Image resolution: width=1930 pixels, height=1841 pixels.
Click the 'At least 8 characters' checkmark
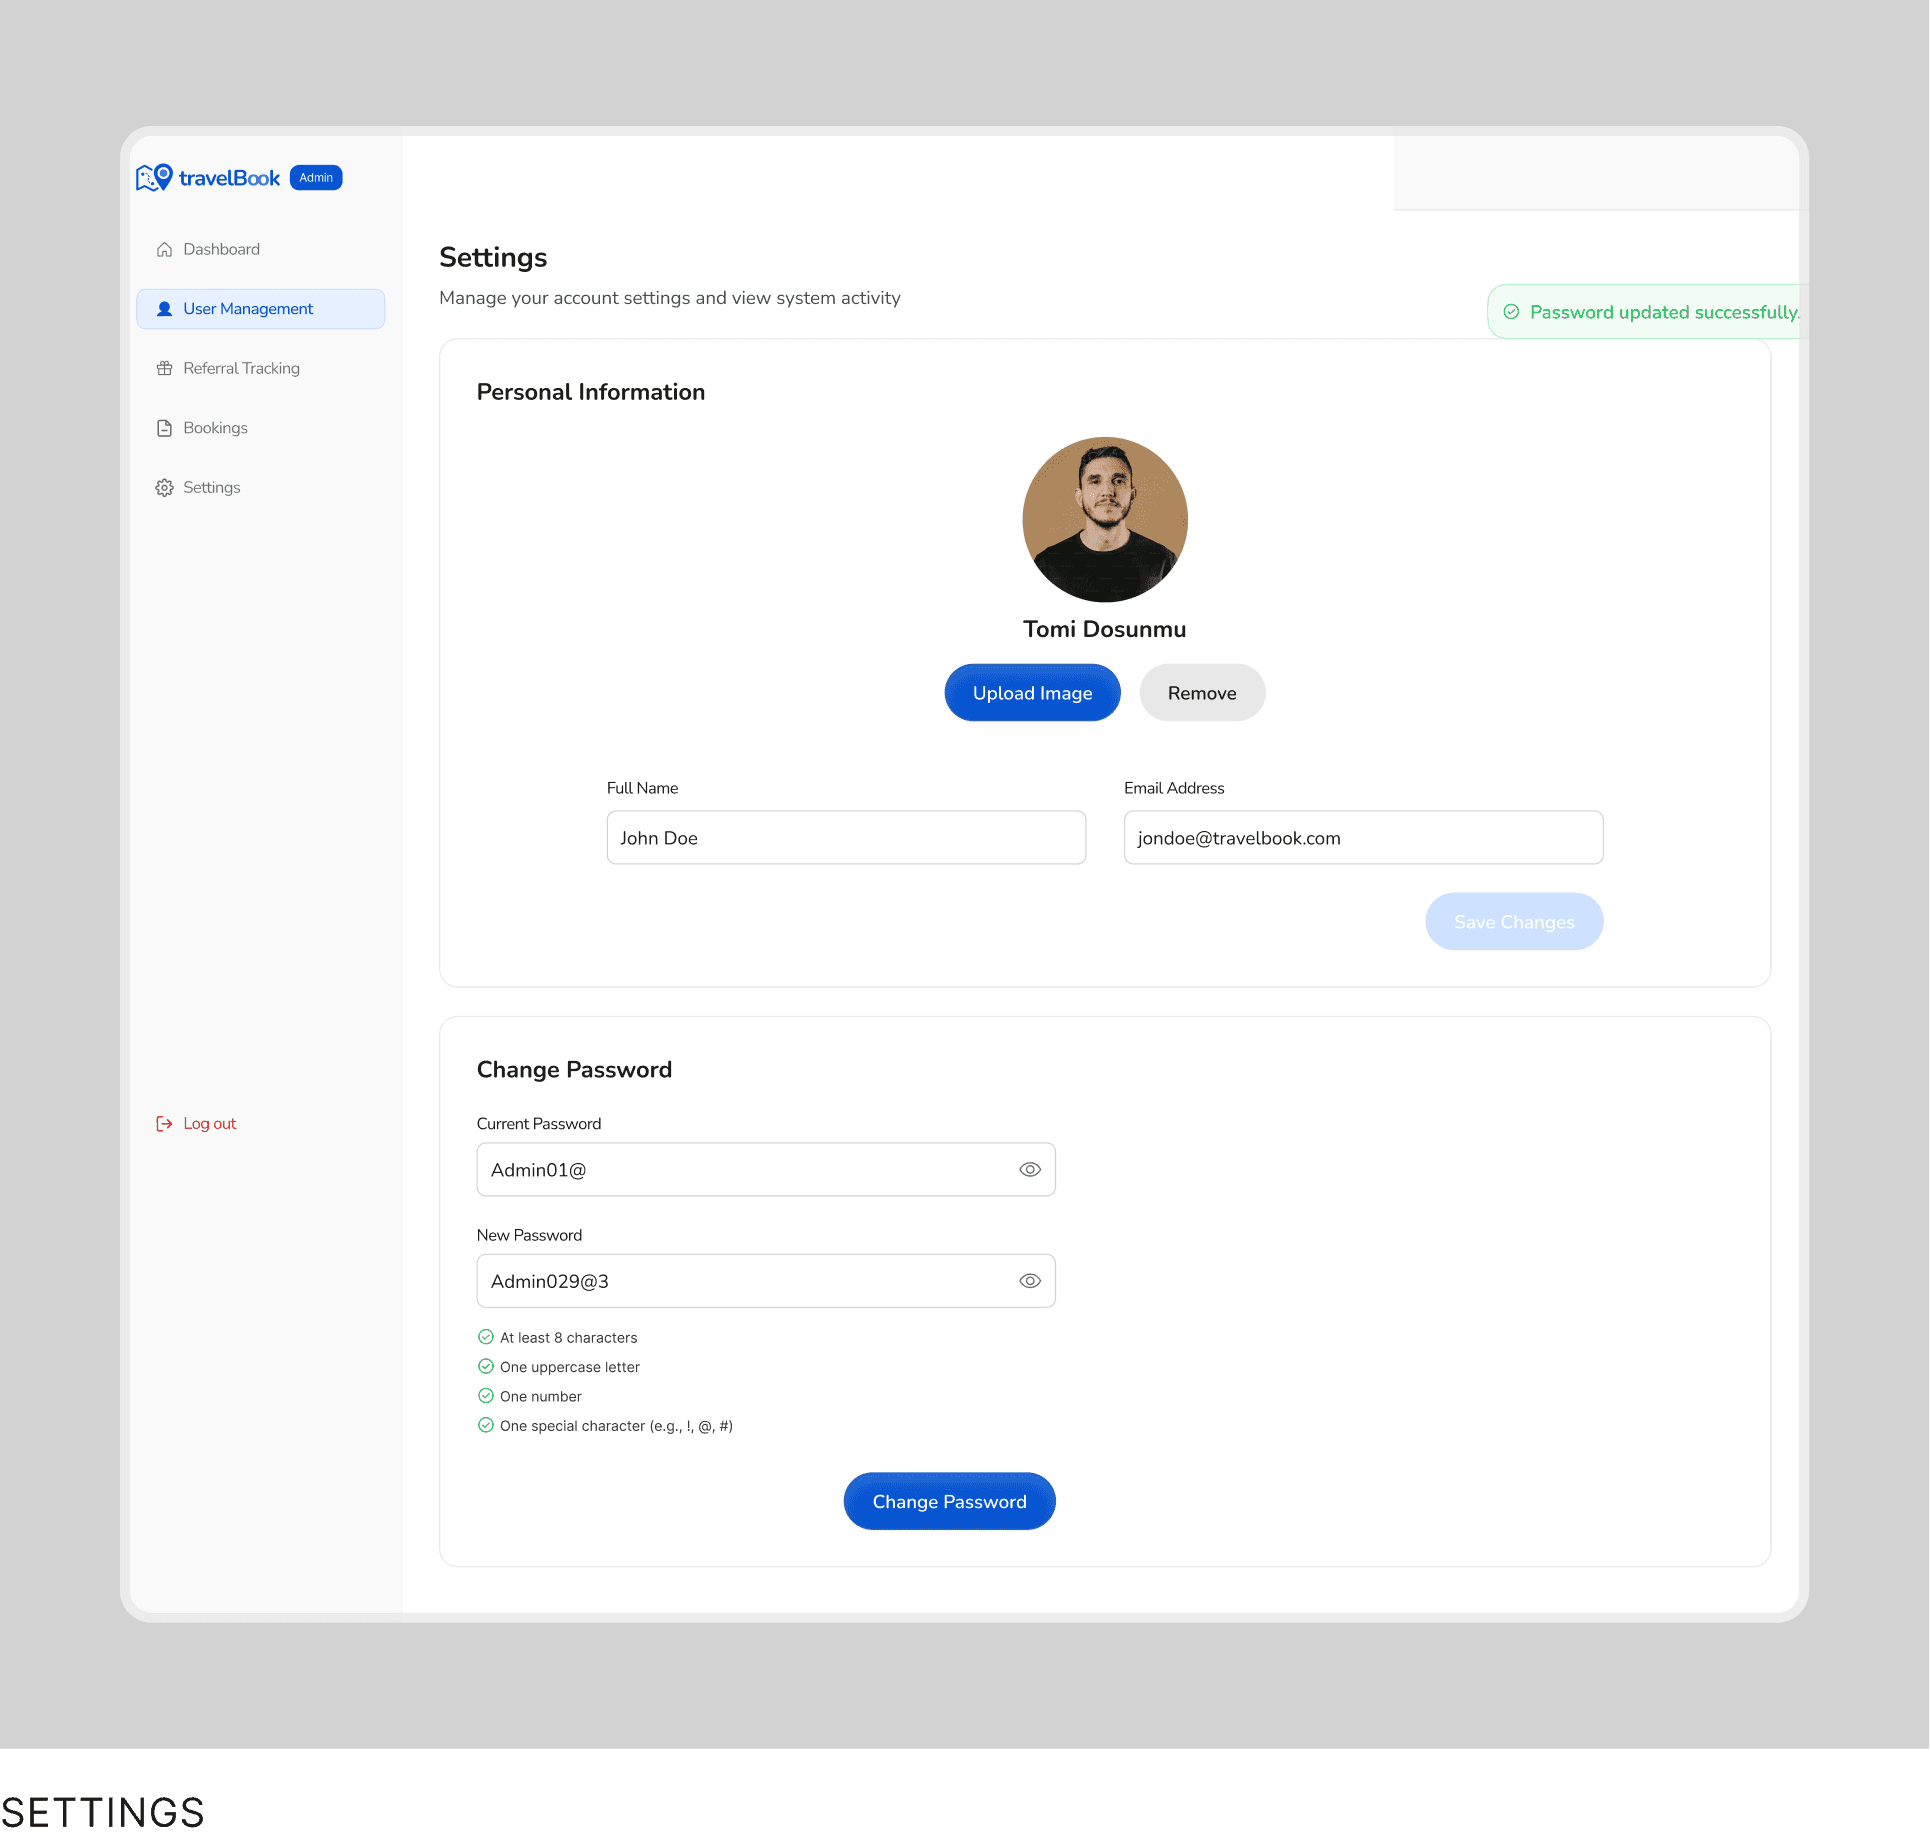pos(486,1337)
